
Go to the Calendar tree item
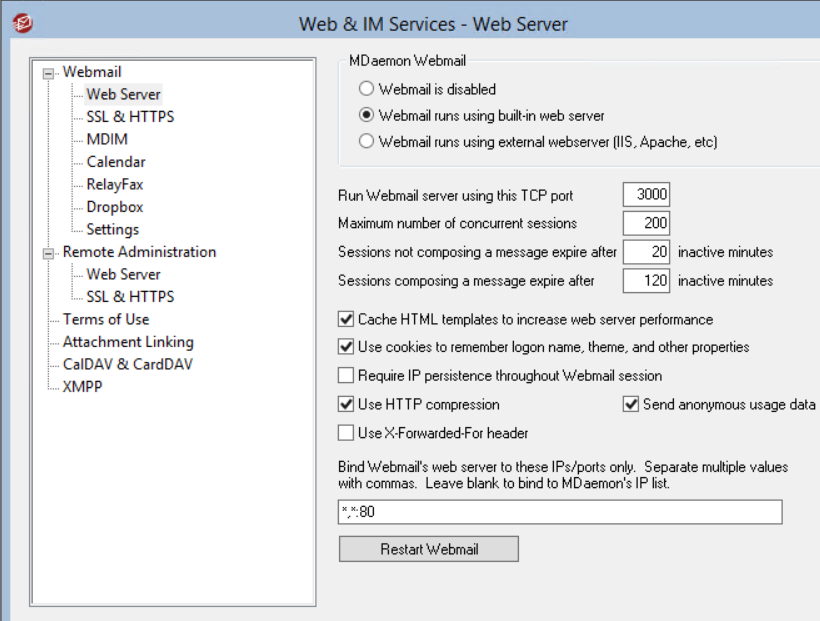coord(116,162)
